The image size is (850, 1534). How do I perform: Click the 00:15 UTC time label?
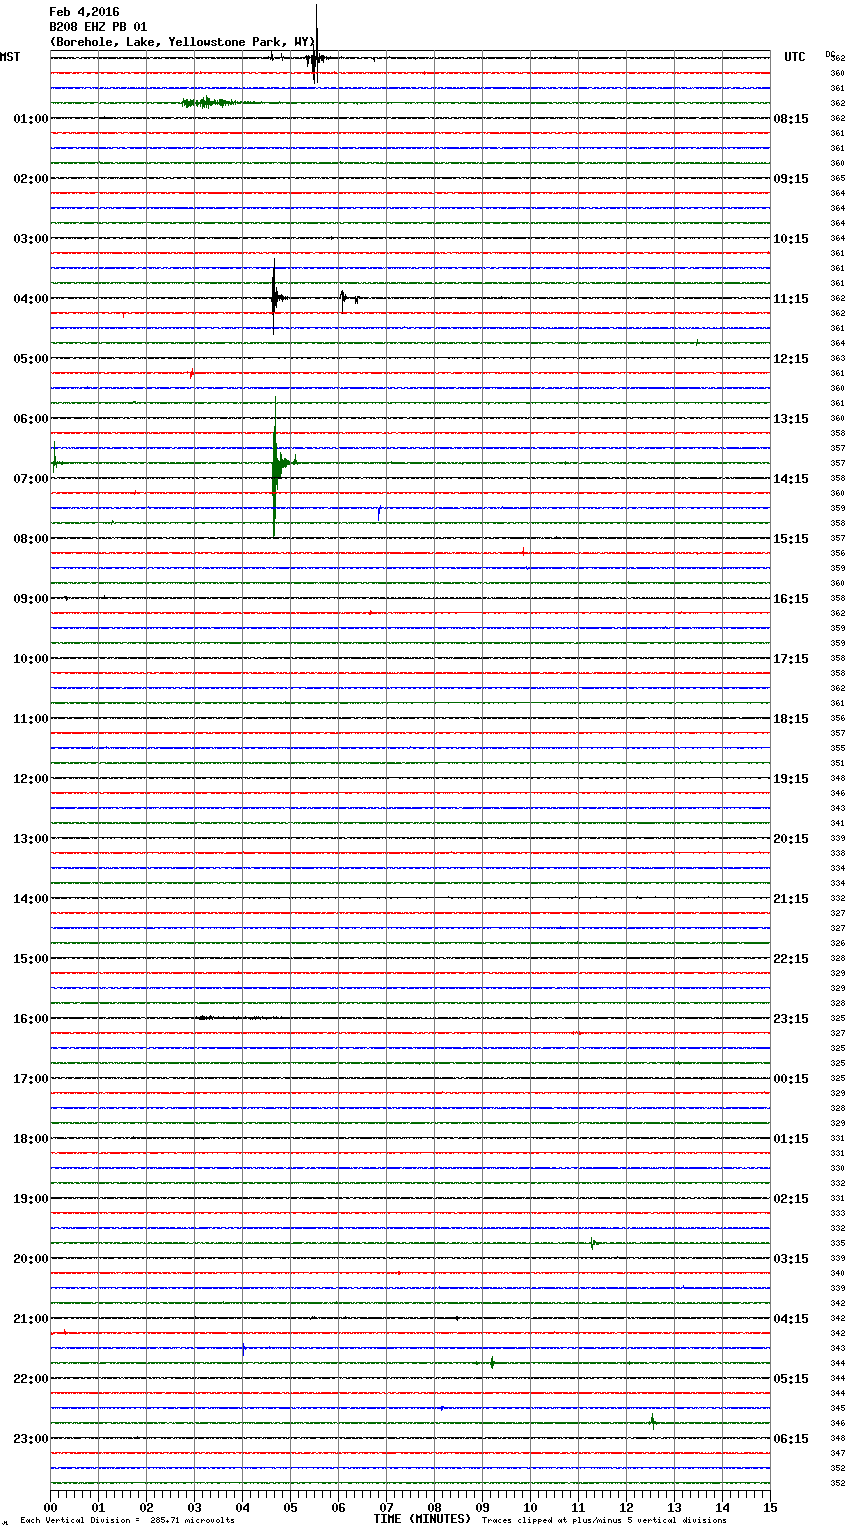pos(791,1079)
